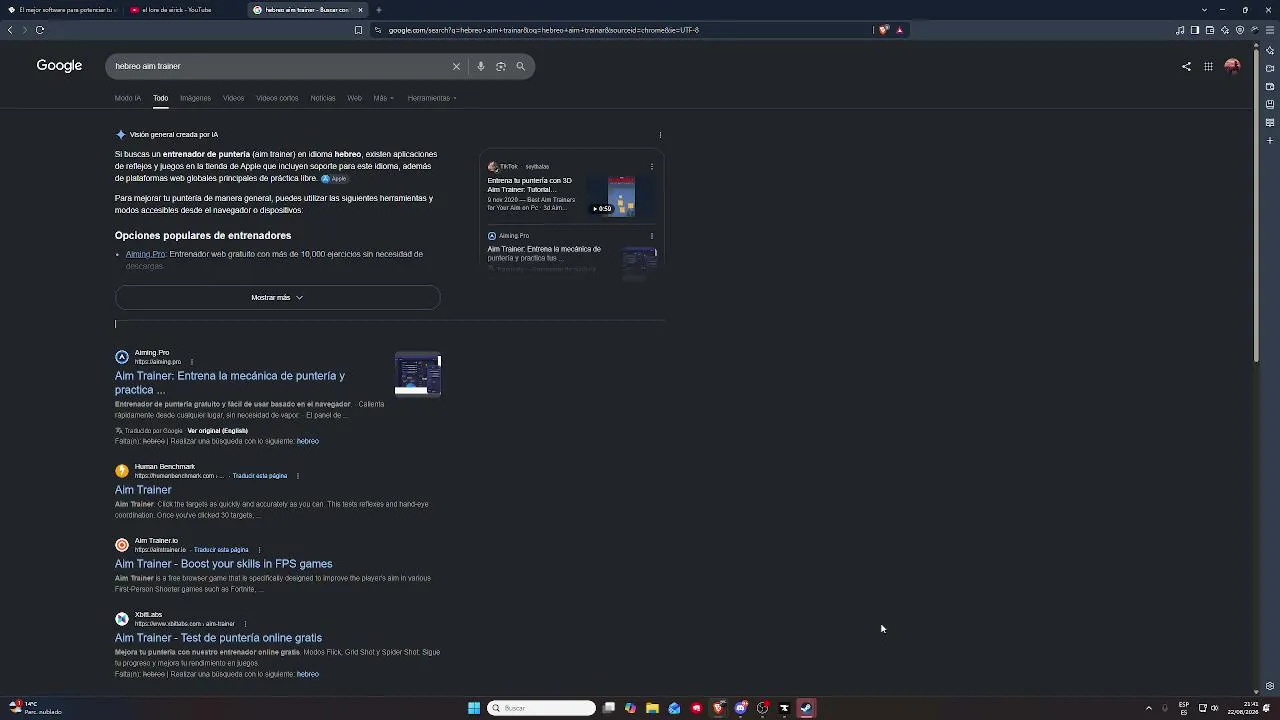1280x720 pixels.
Task: Open Task View from the taskbar
Action: click(609, 708)
